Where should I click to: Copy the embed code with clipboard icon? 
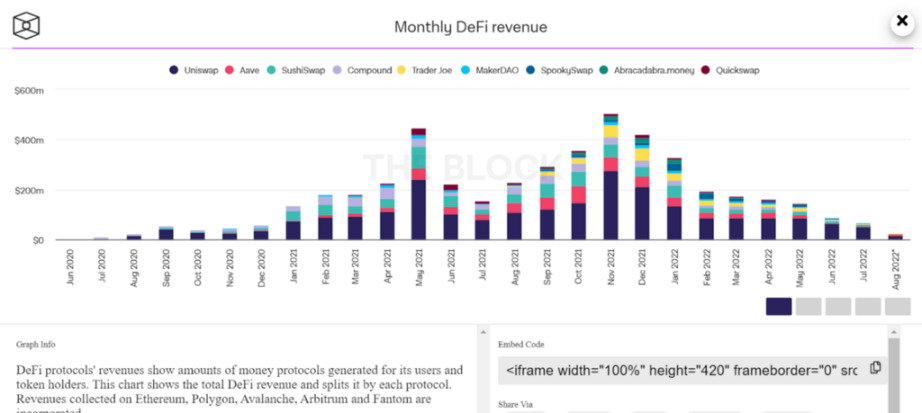point(876,368)
